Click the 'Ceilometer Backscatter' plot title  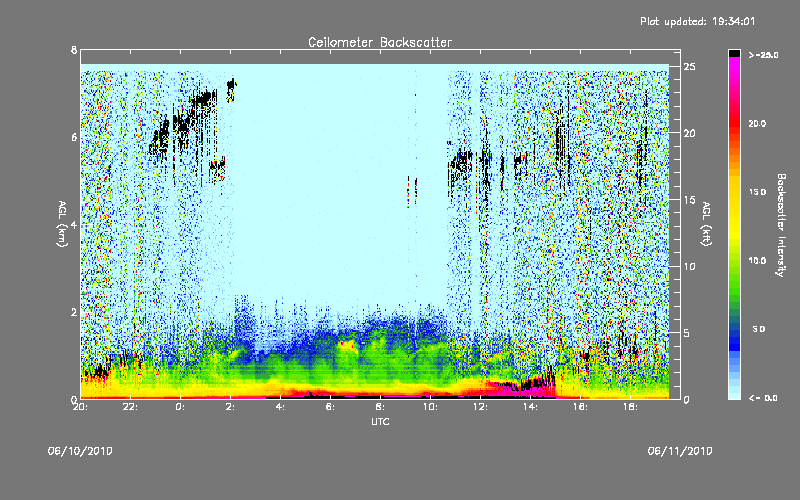[x=380, y=42]
